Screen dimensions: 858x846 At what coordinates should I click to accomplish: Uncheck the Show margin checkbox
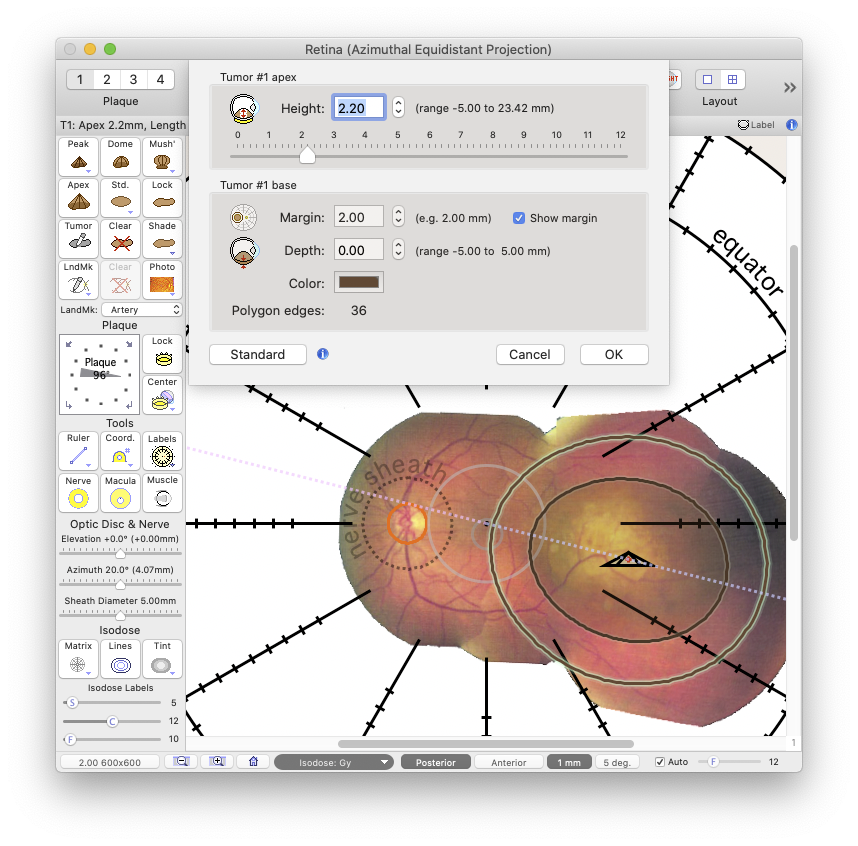519,218
